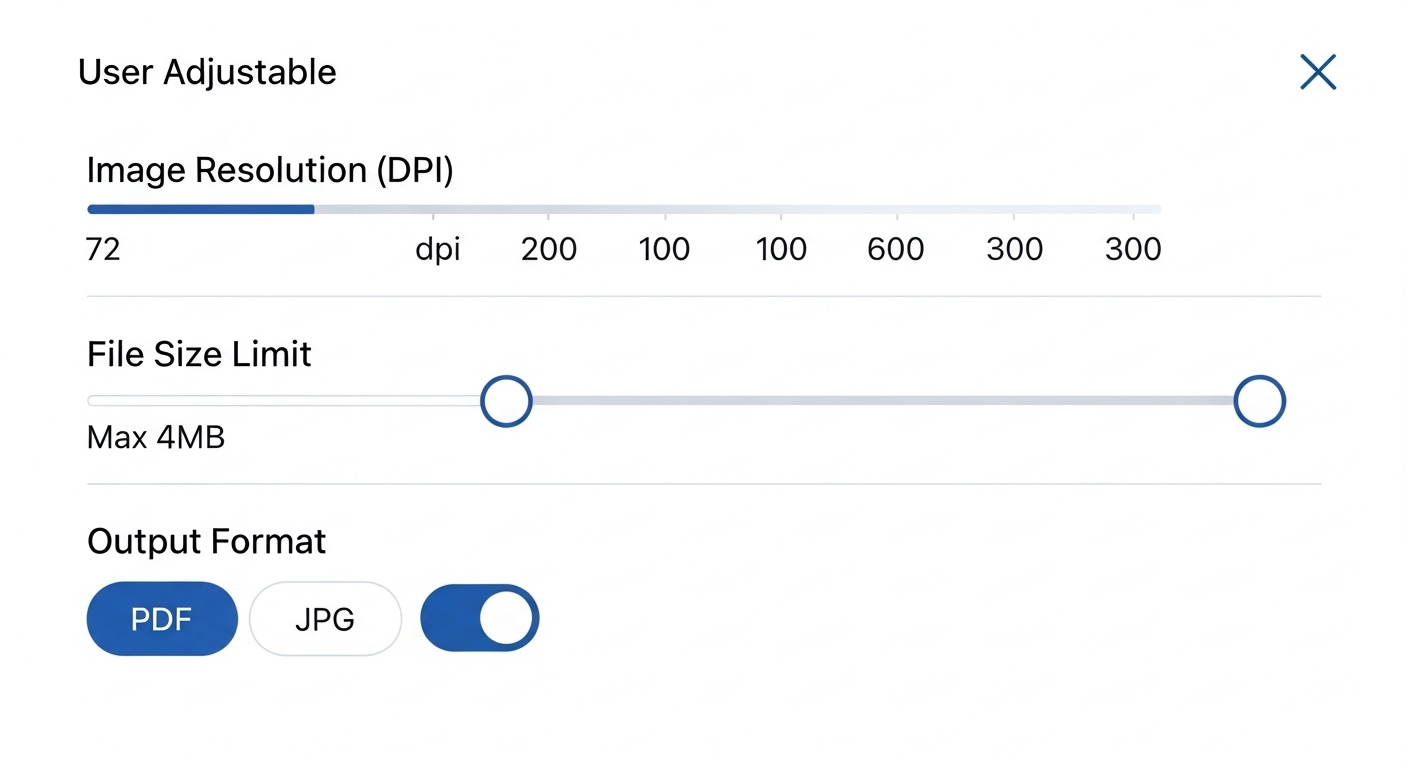
Task: Click end of blue DPI slider fill
Action: click(313, 209)
